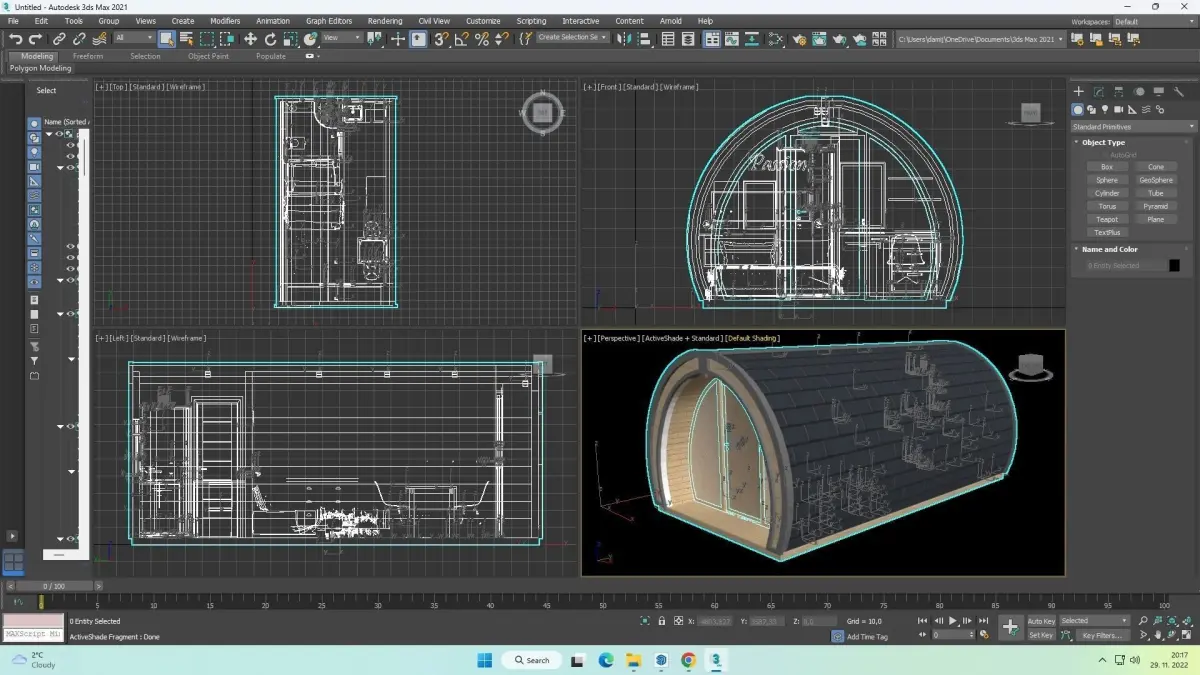The width and height of the screenshot is (1200, 675).
Task: Click the Teapot primitive button
Action: pos(1106,219)
